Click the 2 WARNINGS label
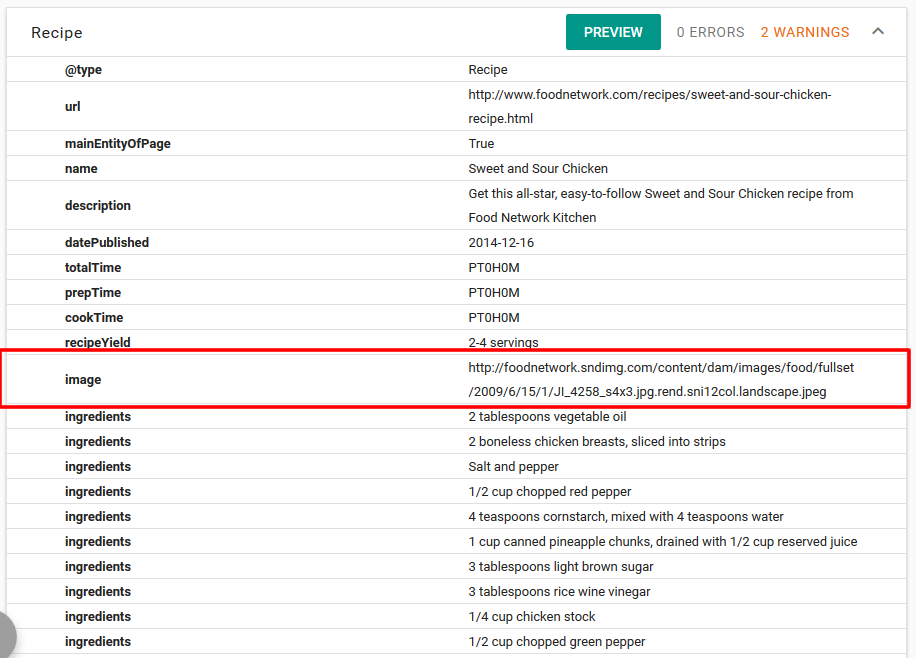 click(804, 32)
